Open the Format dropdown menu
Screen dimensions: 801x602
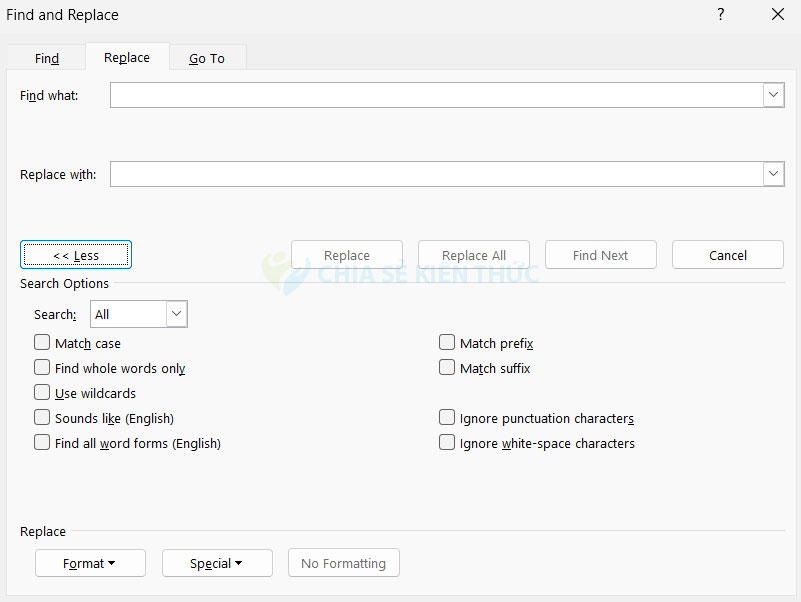(x=90, y=563)
